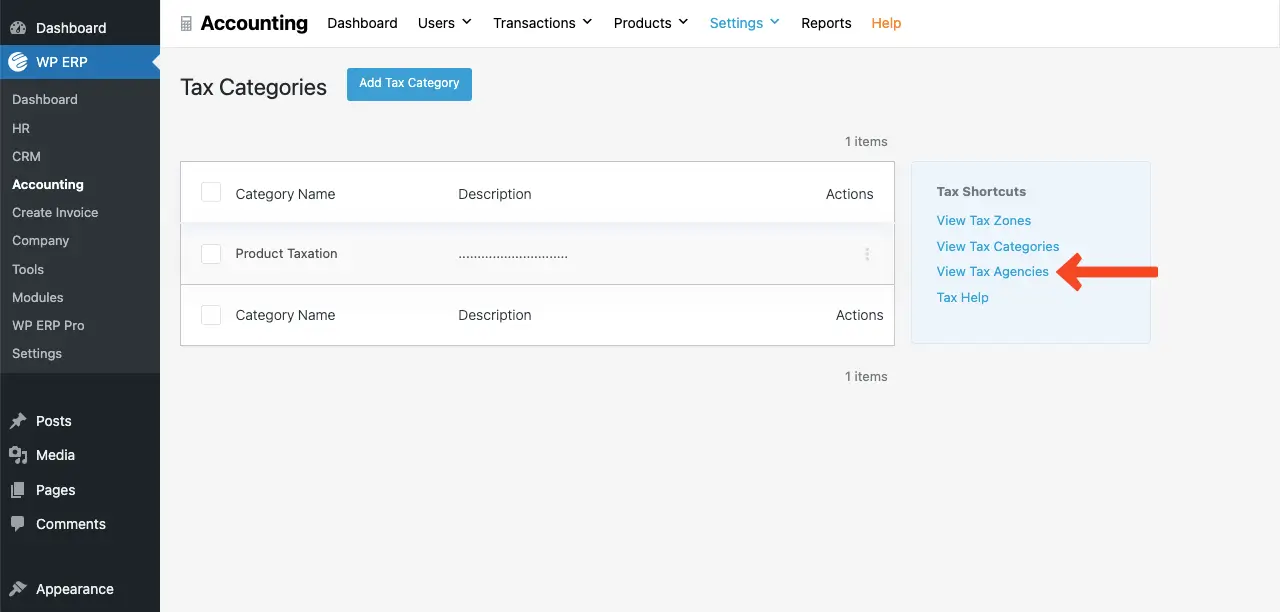
Task: Expand the Users dropdown menu
Action: click(x=445, y=23)
